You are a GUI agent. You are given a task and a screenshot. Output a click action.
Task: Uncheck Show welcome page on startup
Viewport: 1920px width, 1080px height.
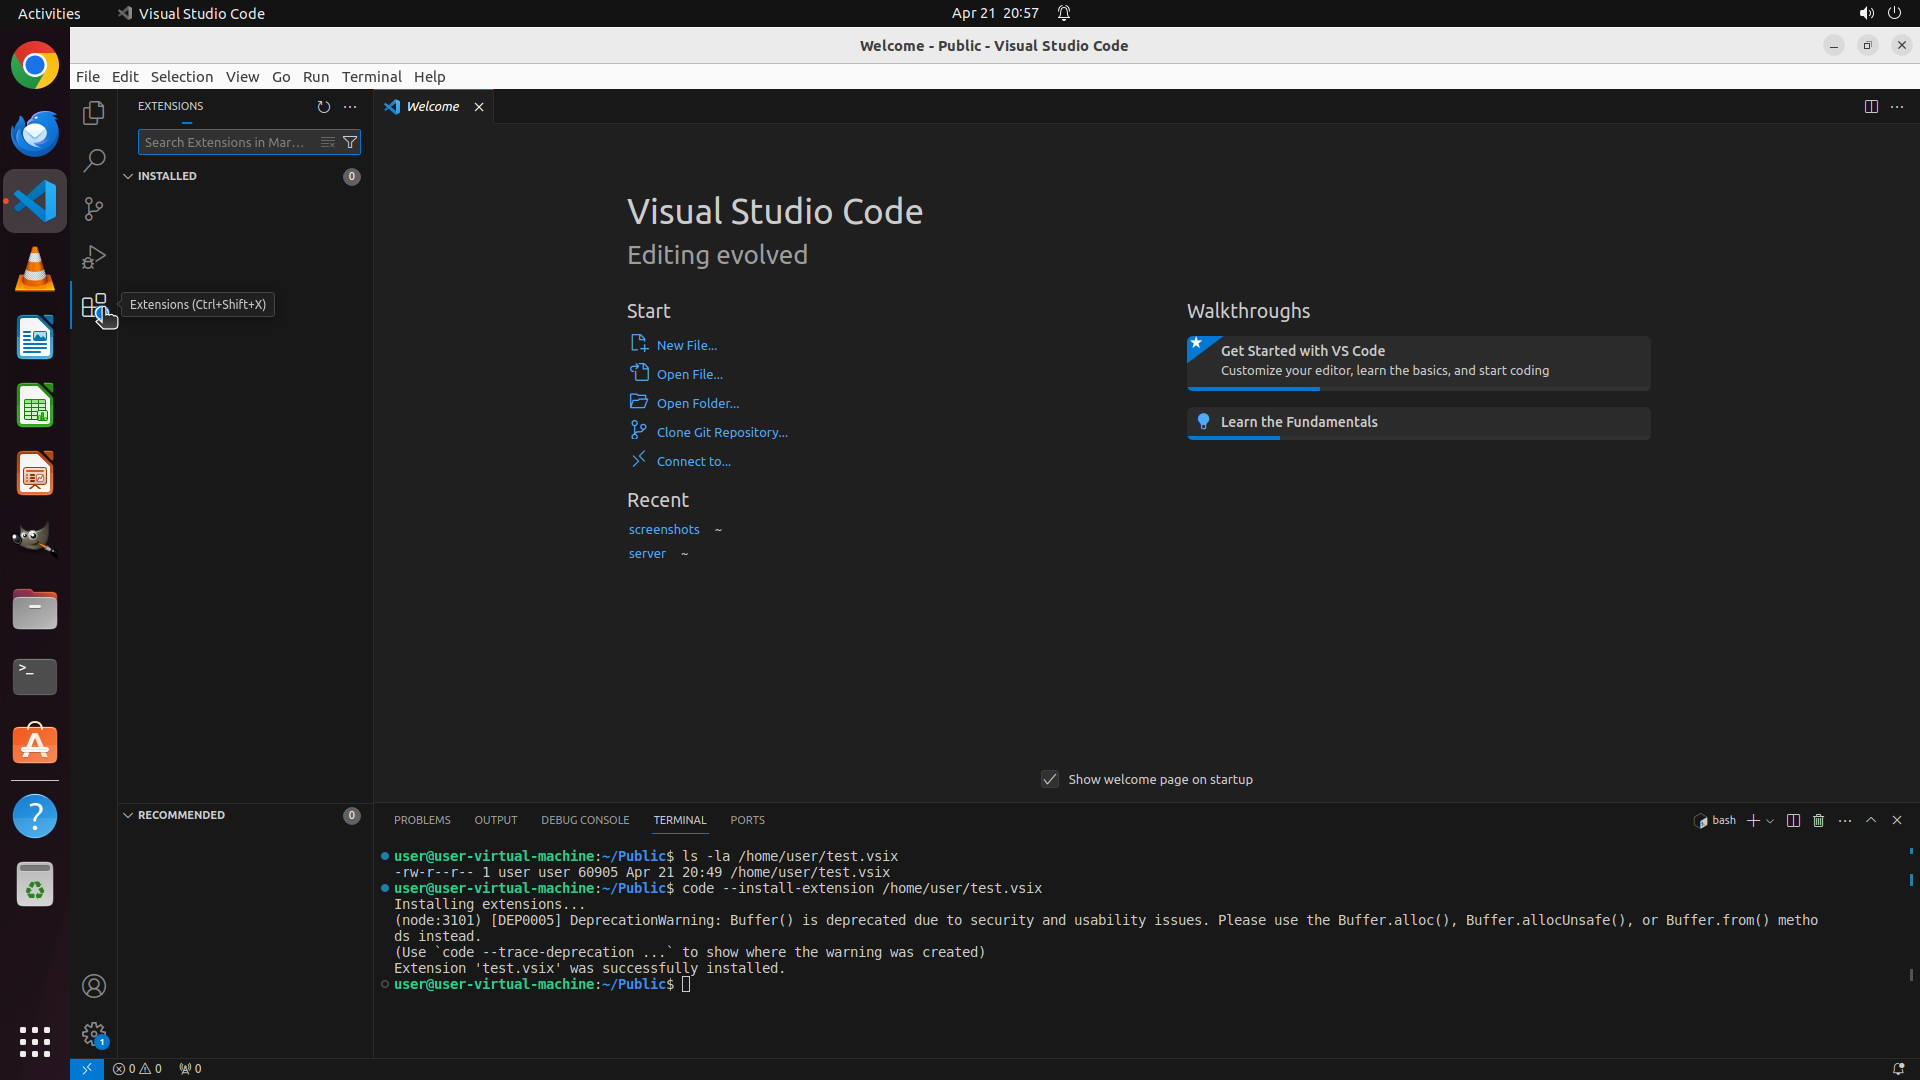tap(1050, 779)
